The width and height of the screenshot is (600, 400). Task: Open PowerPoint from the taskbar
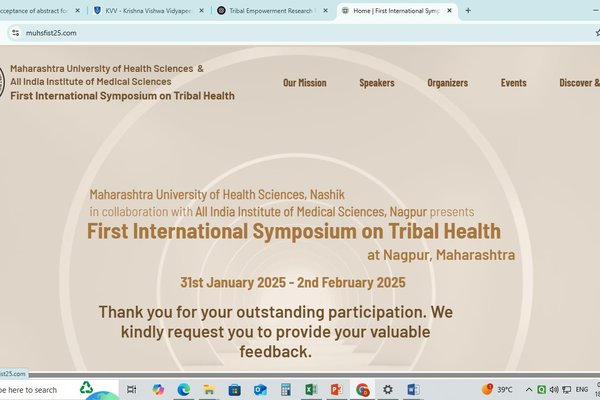coord(337,389)
